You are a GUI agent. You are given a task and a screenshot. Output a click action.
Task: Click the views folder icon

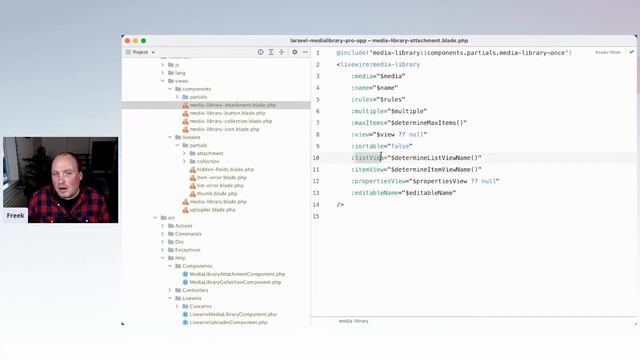[x=171, y=81]
